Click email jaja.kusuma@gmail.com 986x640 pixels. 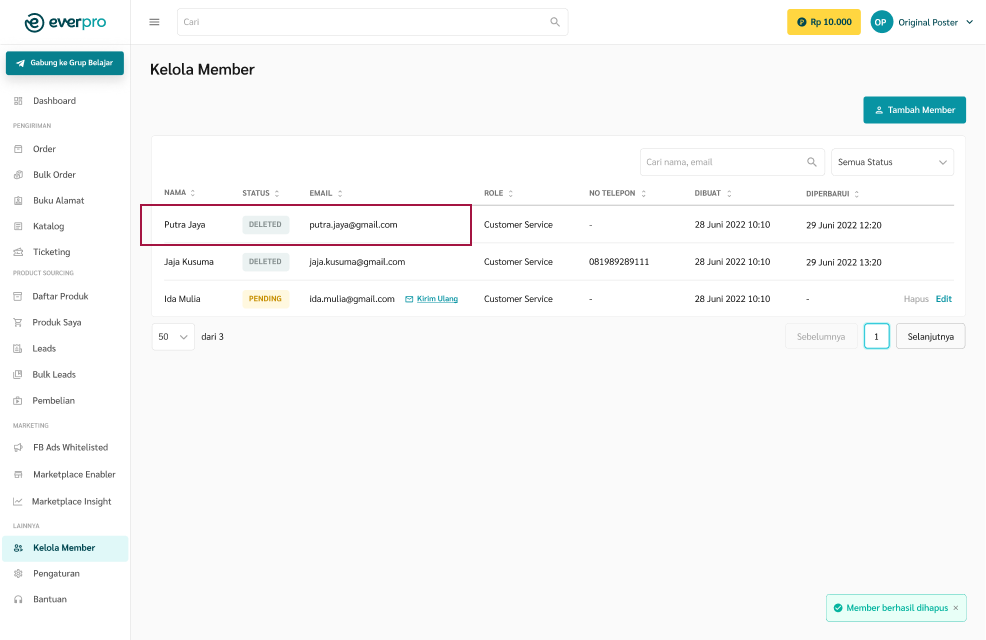(357, 262)
